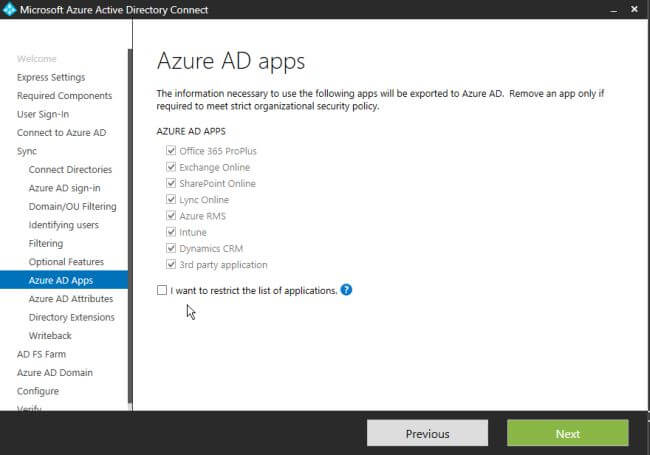This screenshot has width=650, height=455.
Task: Open the Filtering step
Action: [x=46, y=243]
